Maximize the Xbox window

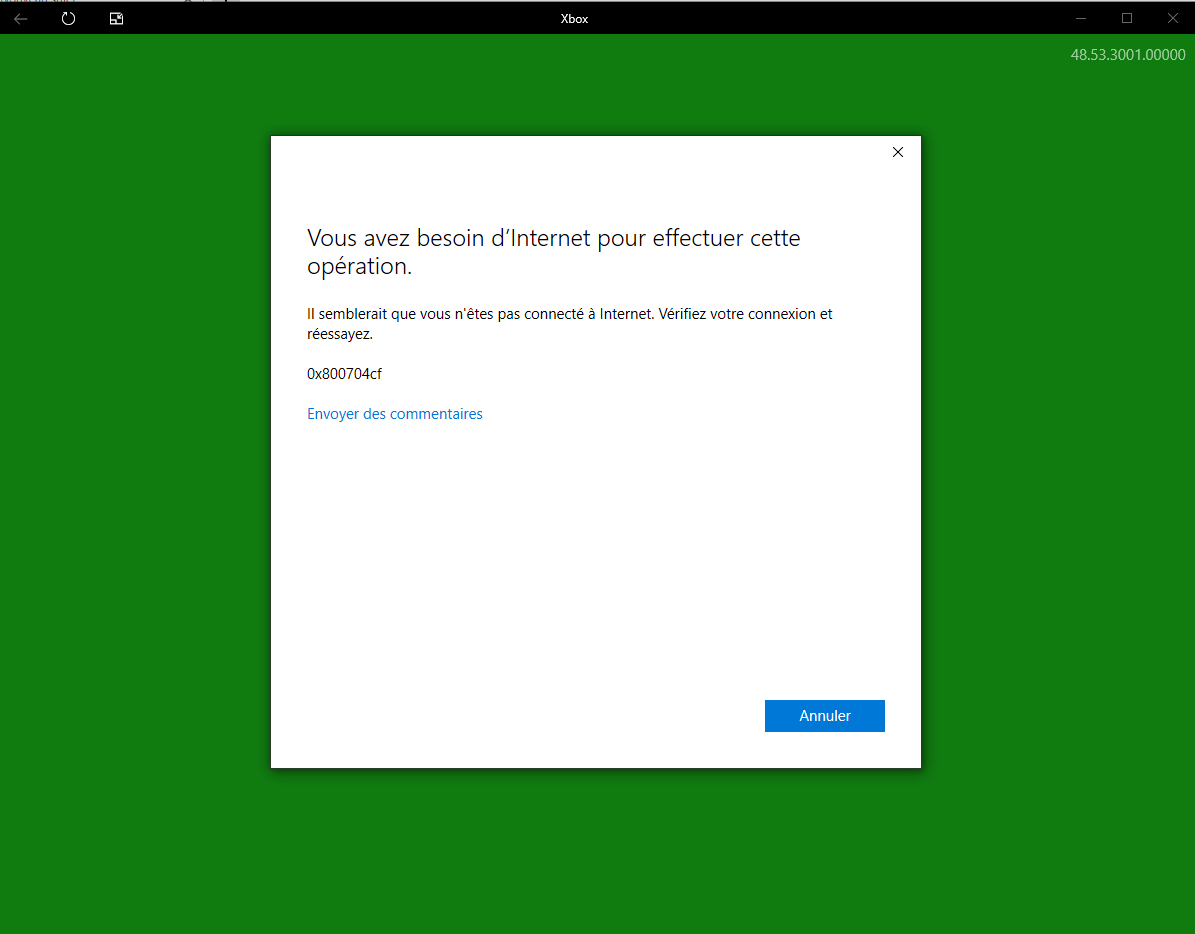[x=1127, y=18]
